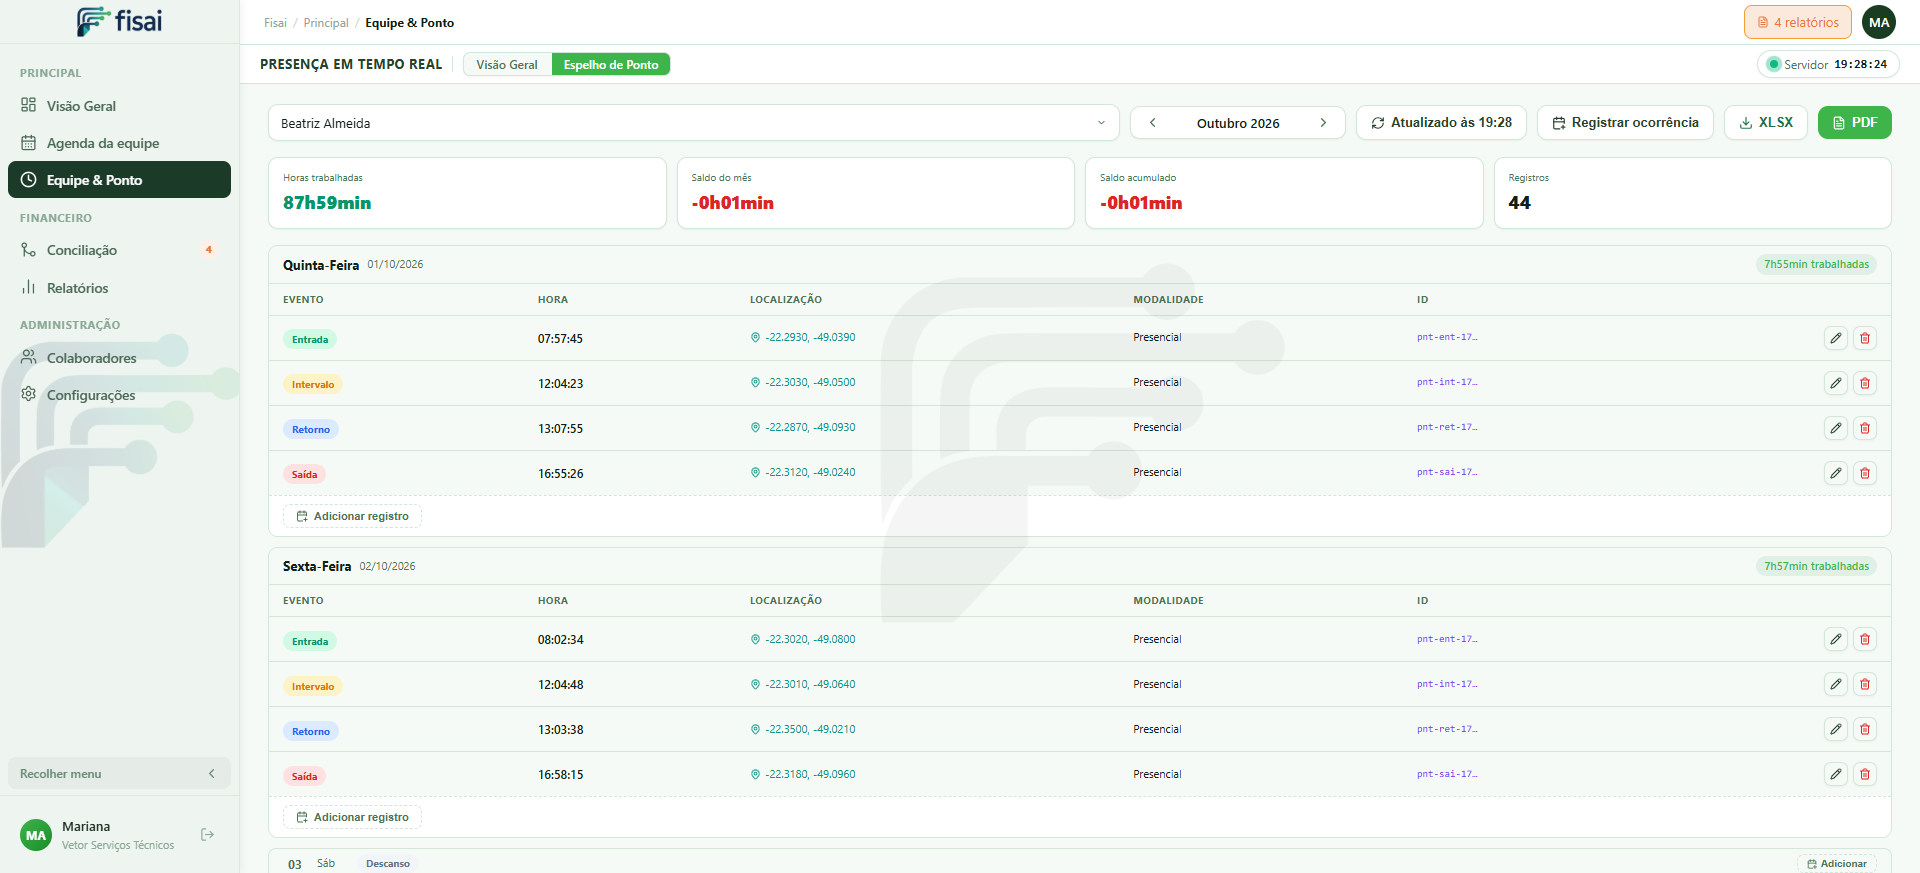Switch to the Visão Geral tab

point(507,65)
